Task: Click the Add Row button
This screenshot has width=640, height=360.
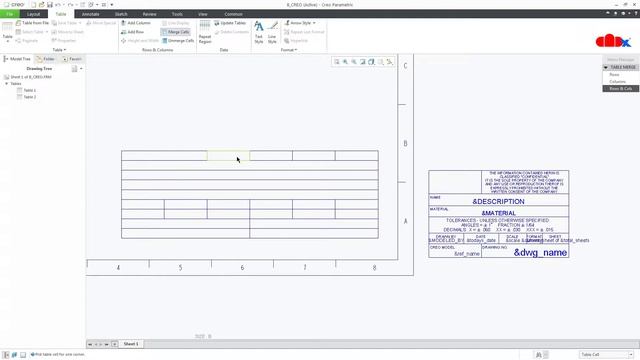Action: coord(132,32)
